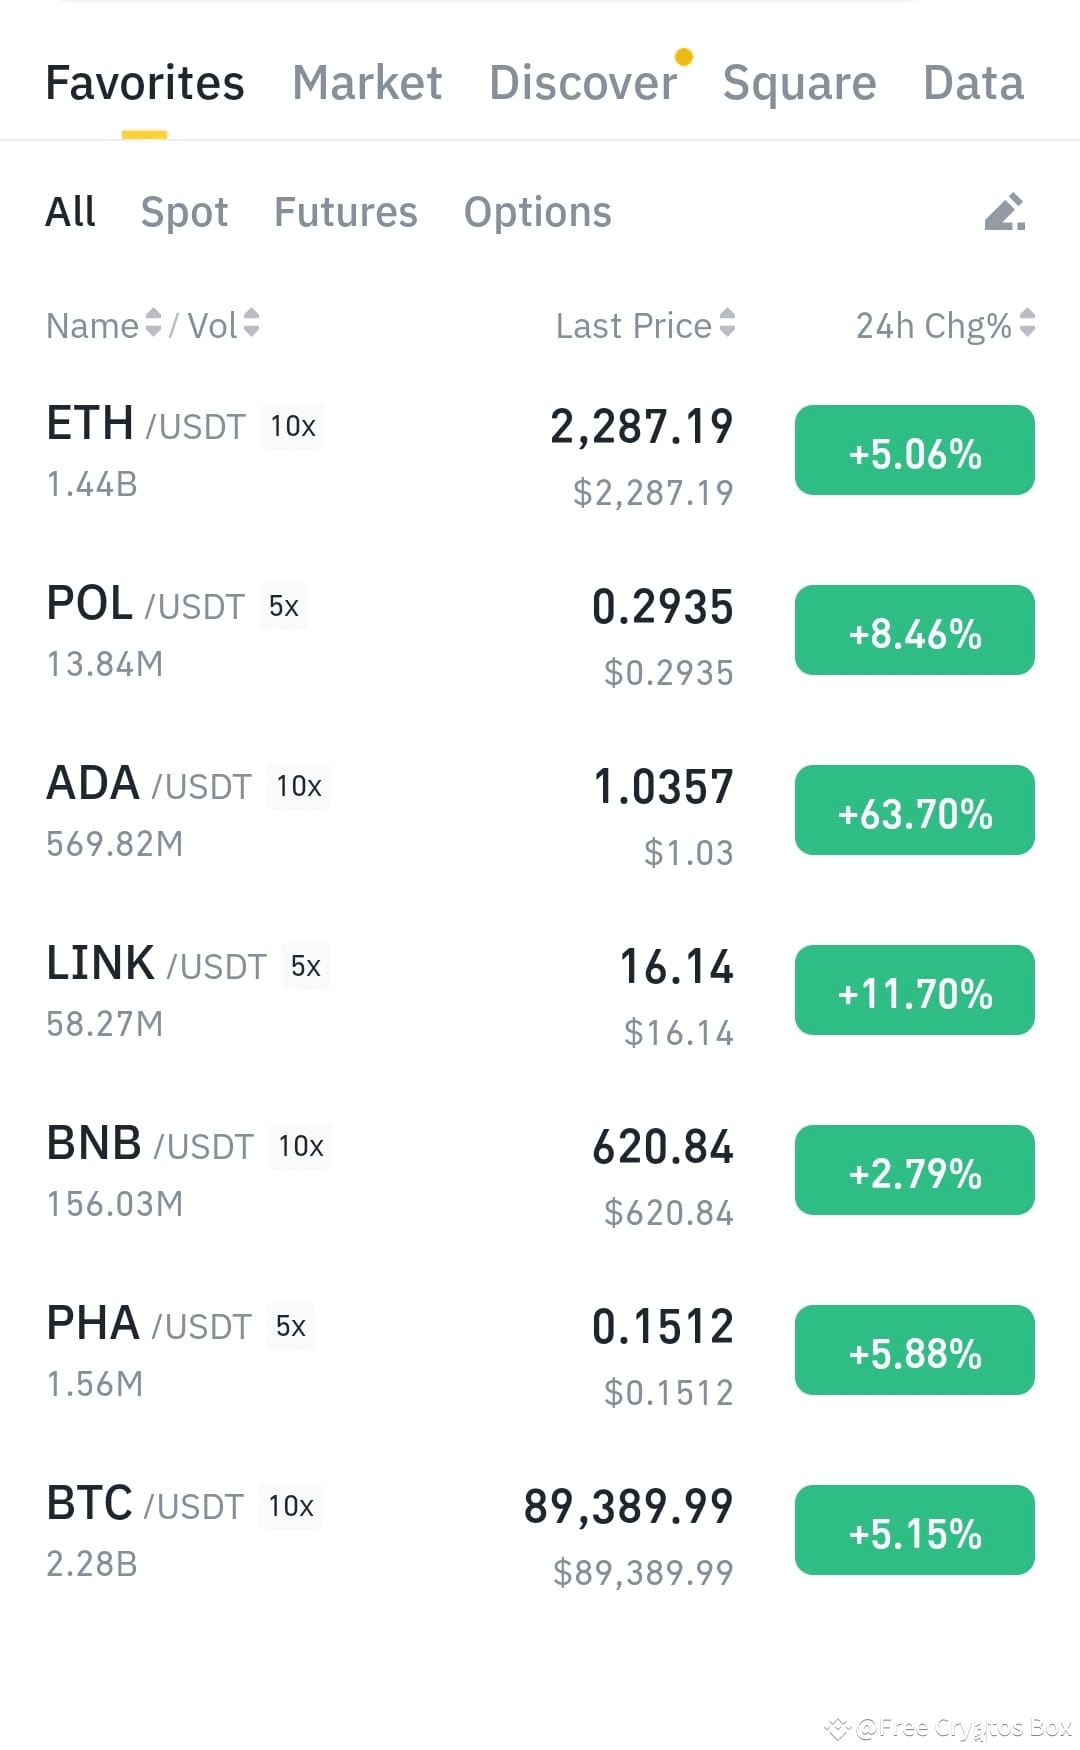The image size is (1080, 1750).
Task: Filter favorites by Spot
Action: (x=184, y=212)
